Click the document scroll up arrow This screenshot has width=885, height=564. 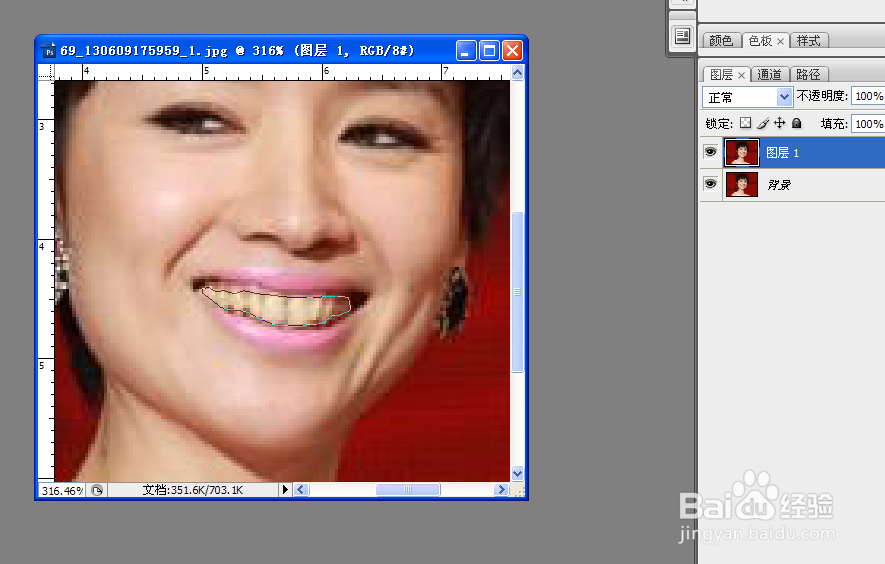(x=518, y=72)
